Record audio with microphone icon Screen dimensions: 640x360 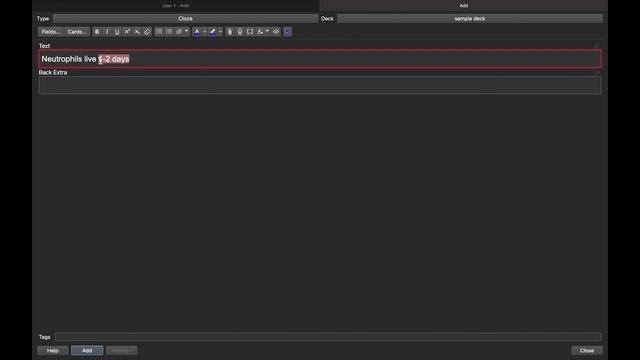(x=240, y=32)
